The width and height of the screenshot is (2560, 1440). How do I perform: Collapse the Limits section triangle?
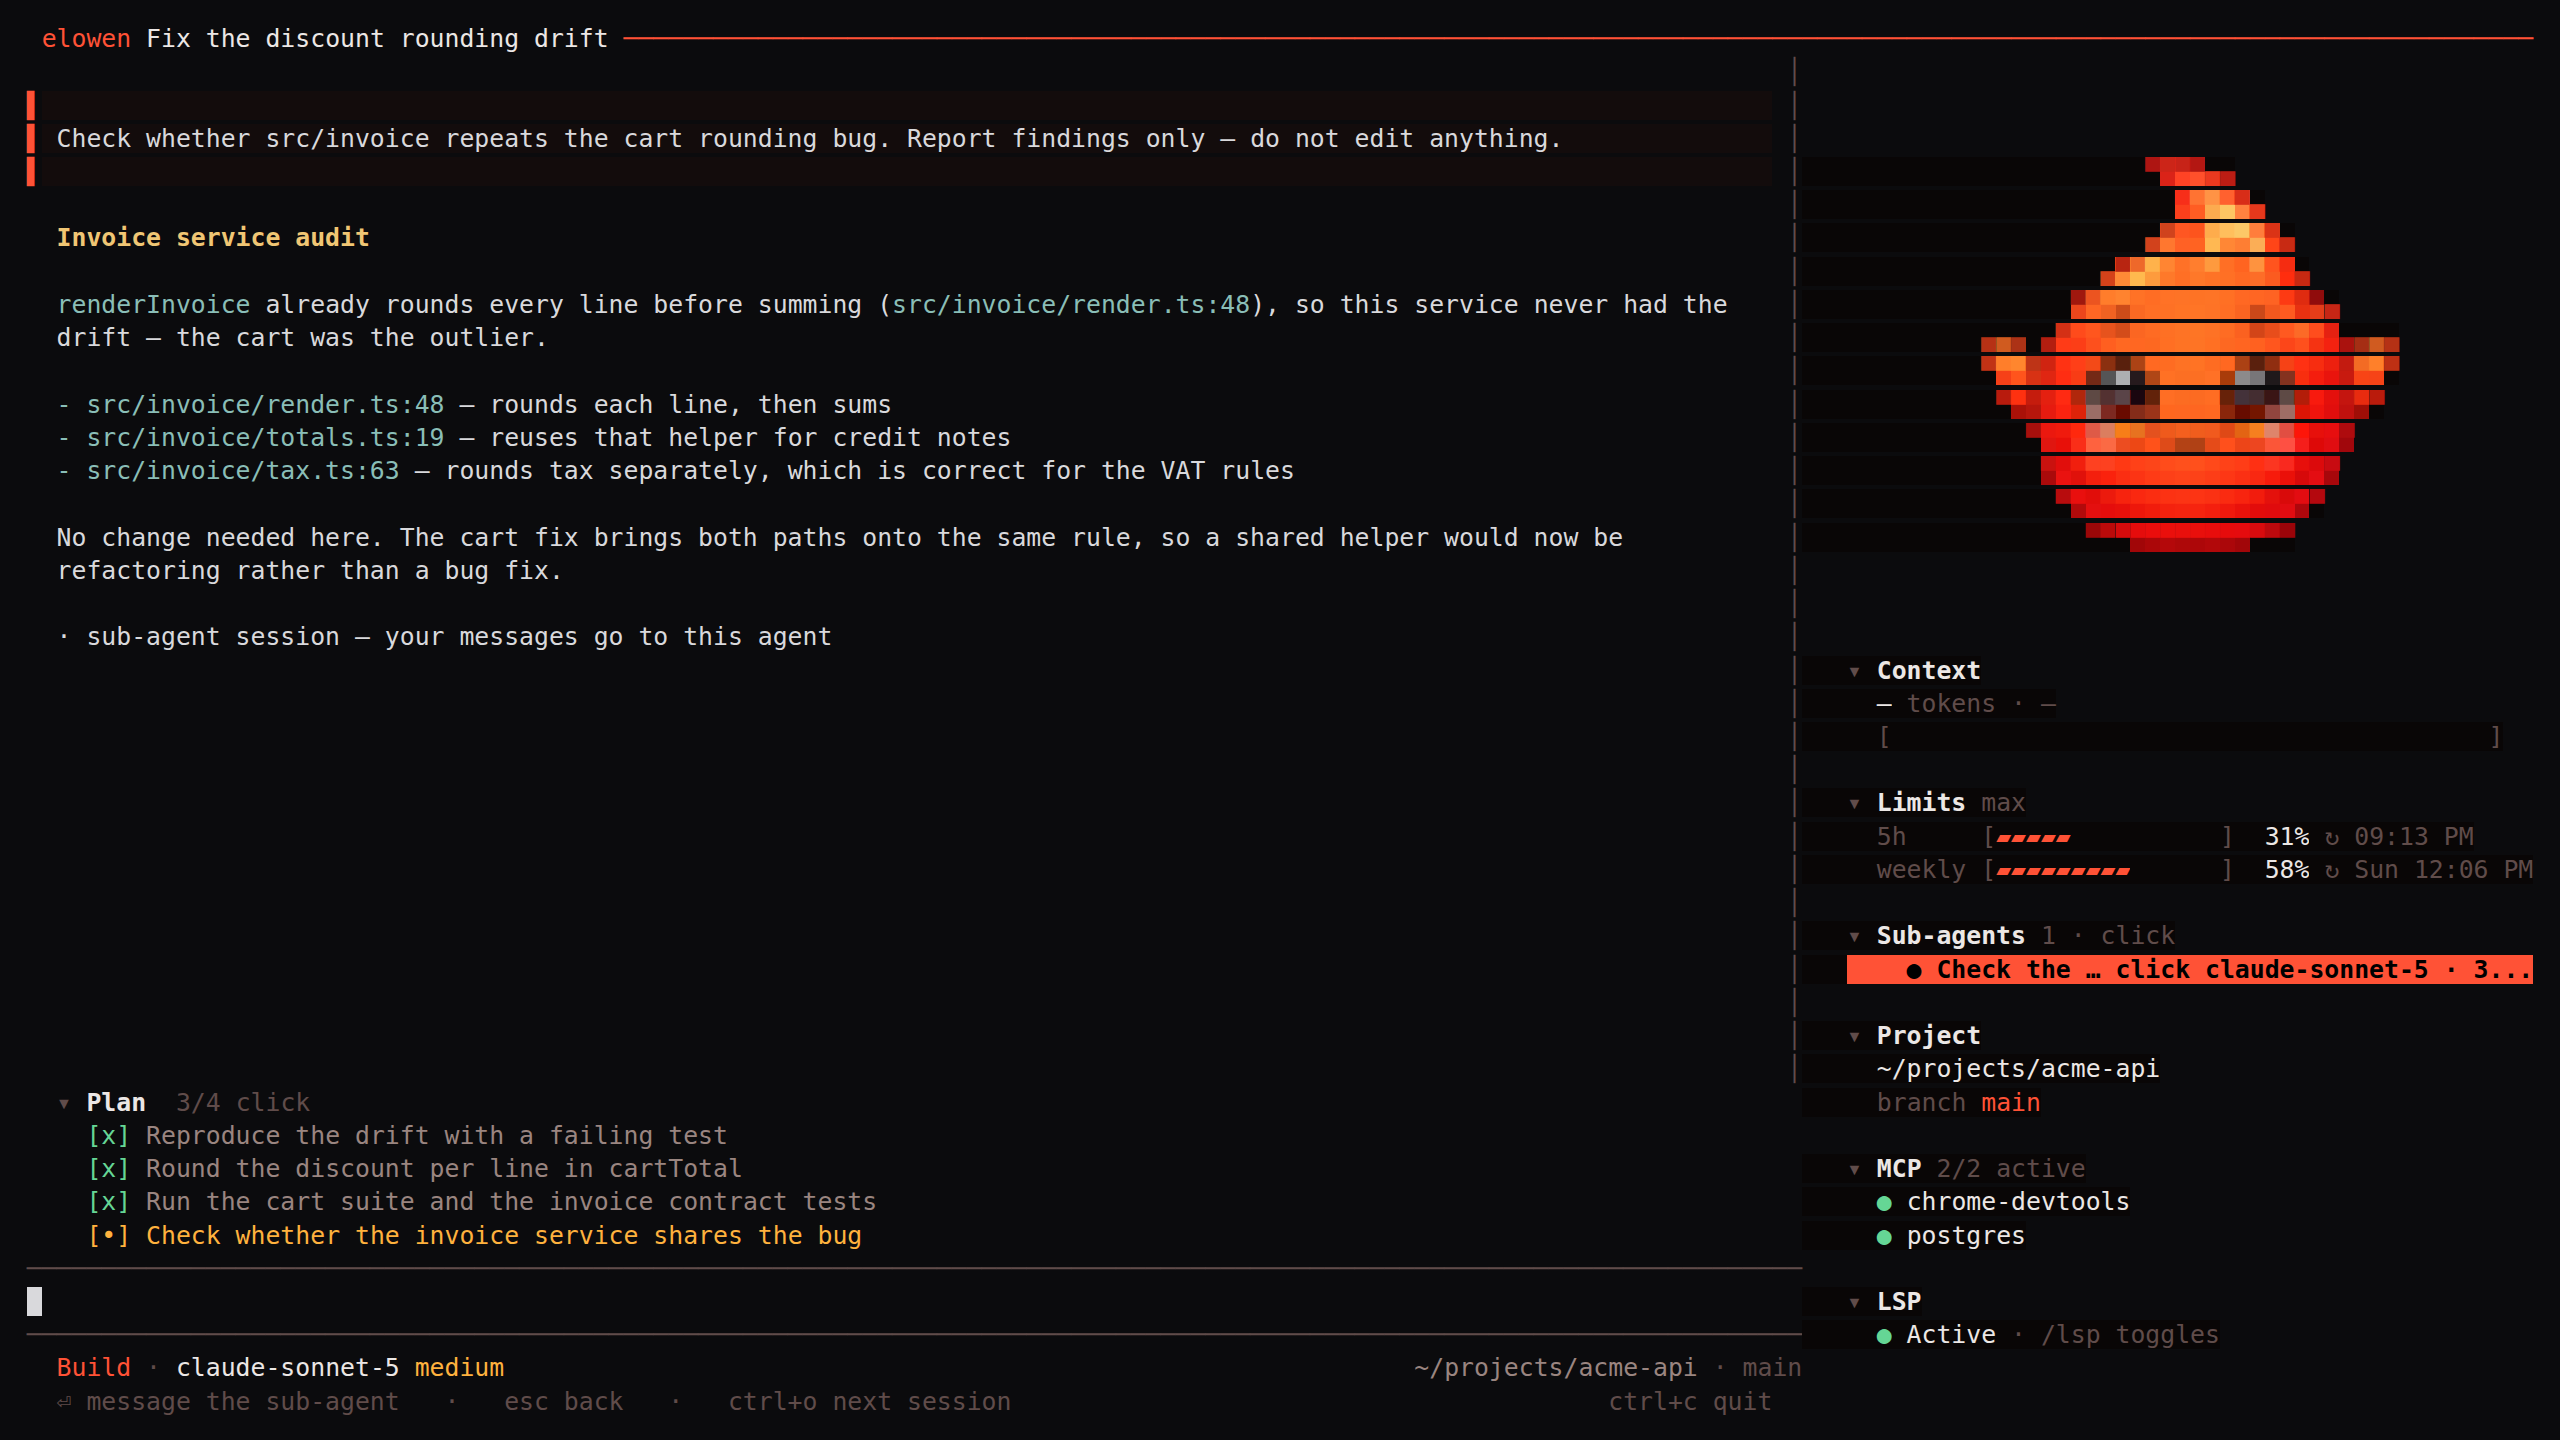click(x=1854, y=803)
